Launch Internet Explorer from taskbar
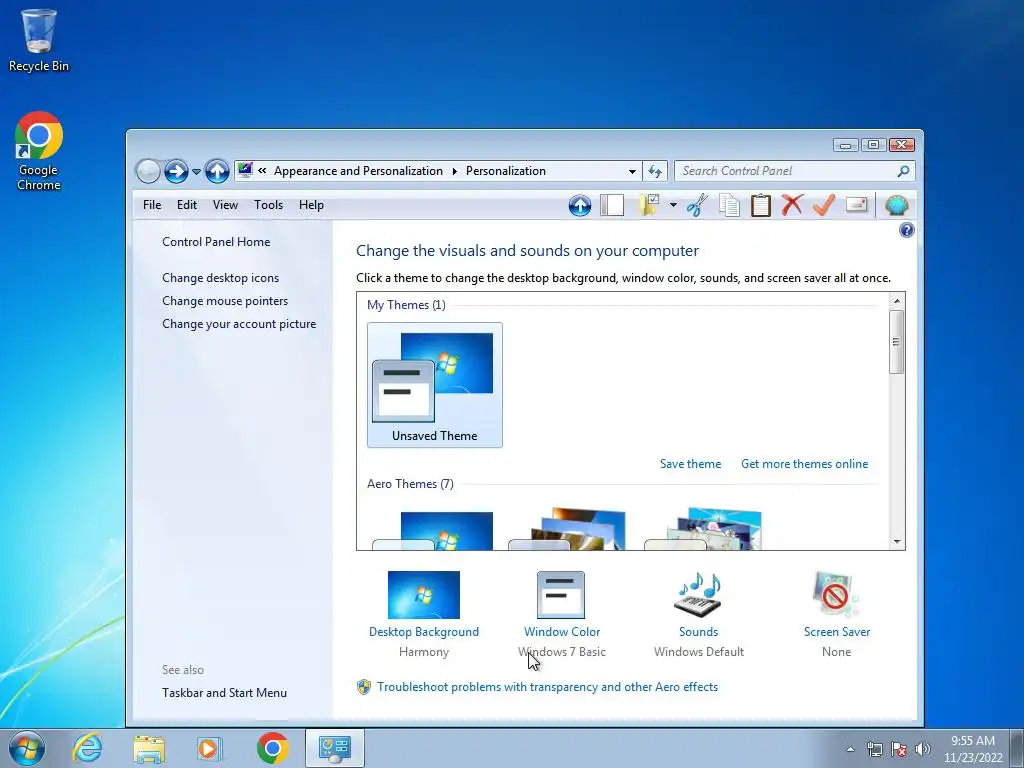 (x=88, y=748)
